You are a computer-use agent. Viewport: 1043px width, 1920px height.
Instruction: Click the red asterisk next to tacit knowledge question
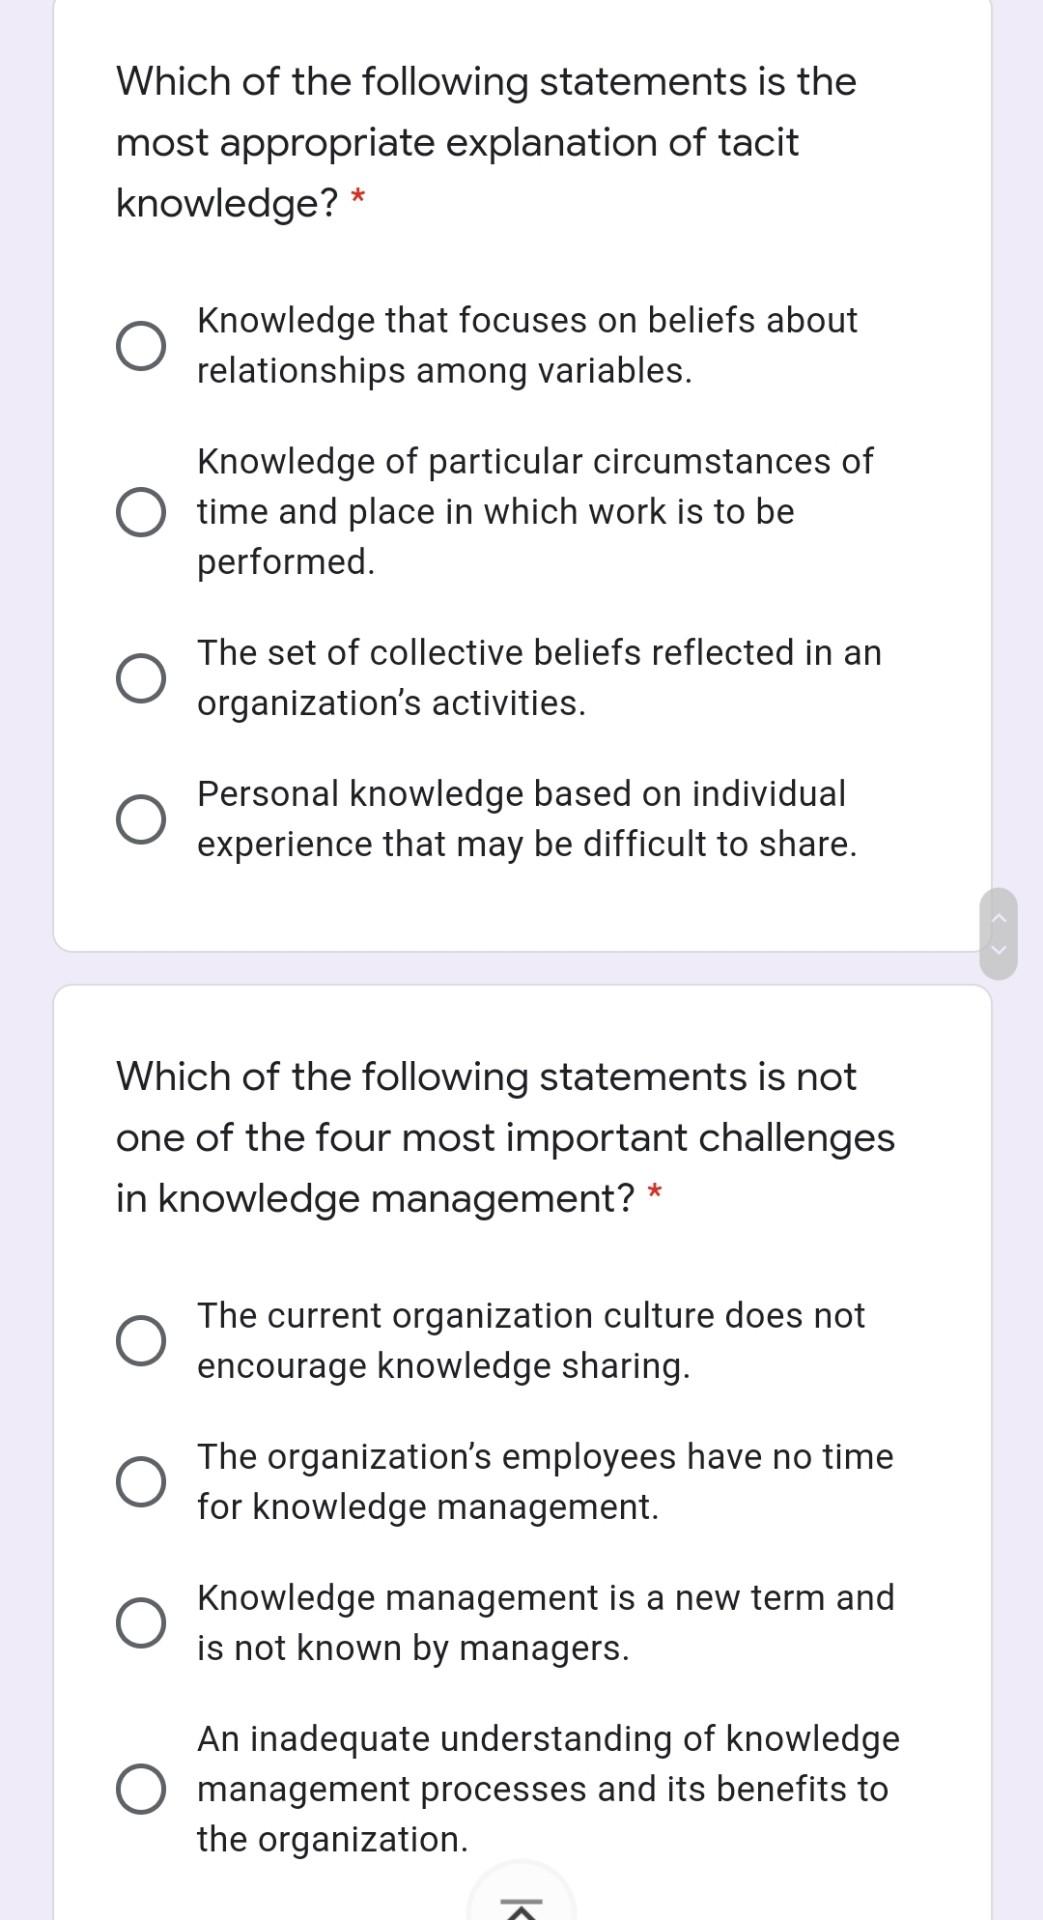click(359, 199)
